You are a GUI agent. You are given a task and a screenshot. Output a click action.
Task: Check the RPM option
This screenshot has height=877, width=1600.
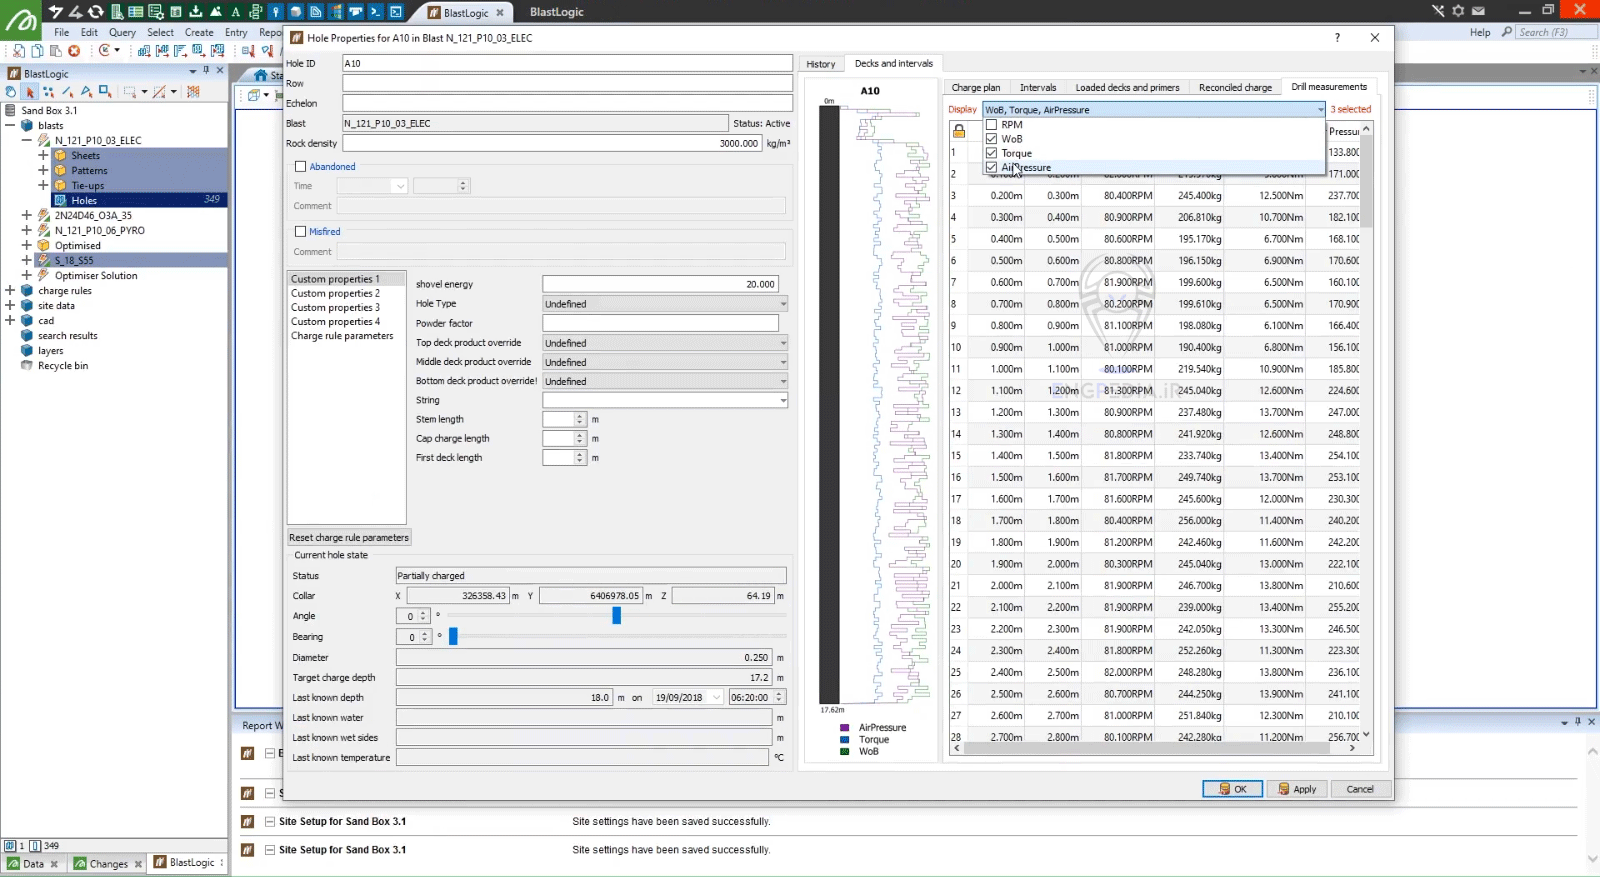pos(992,125)
